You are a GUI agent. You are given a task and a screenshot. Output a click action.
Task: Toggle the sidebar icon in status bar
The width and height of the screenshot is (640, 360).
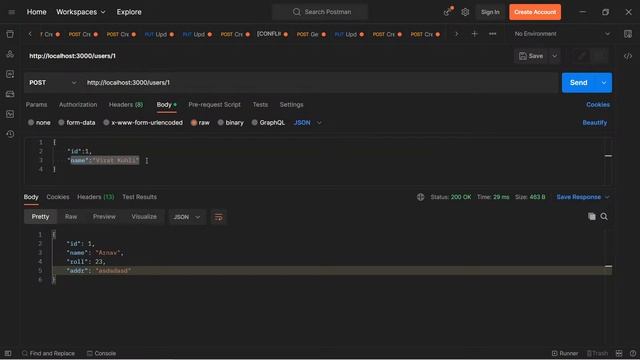tap(8, 353)
